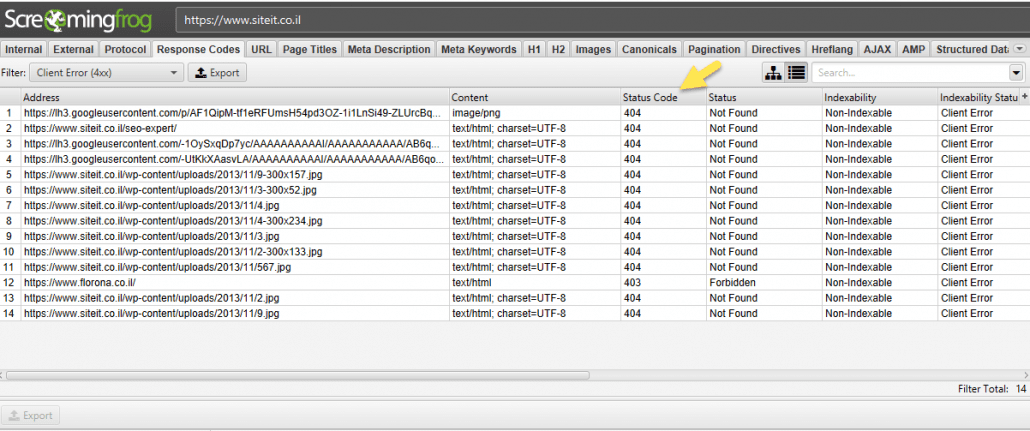Sort by the Content column header

pyautogui.click(x=535, y=97)
